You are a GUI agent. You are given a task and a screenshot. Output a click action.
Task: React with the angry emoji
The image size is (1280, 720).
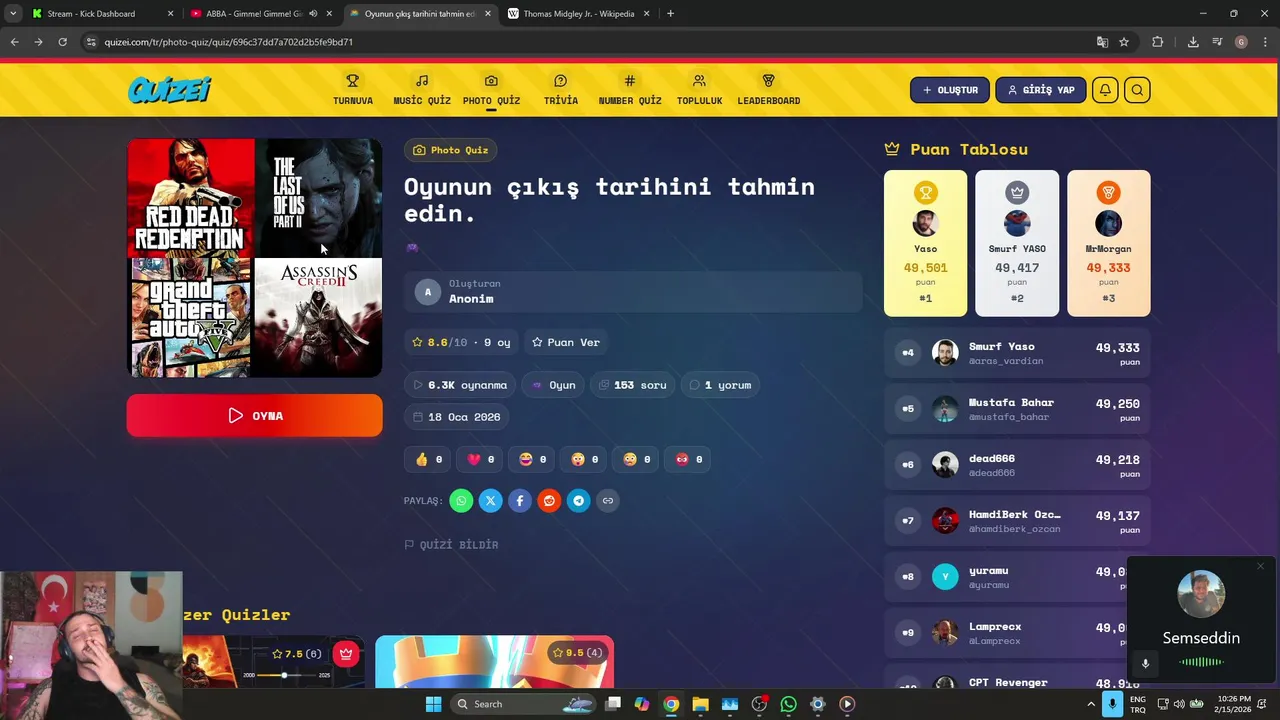click(688, 459)
